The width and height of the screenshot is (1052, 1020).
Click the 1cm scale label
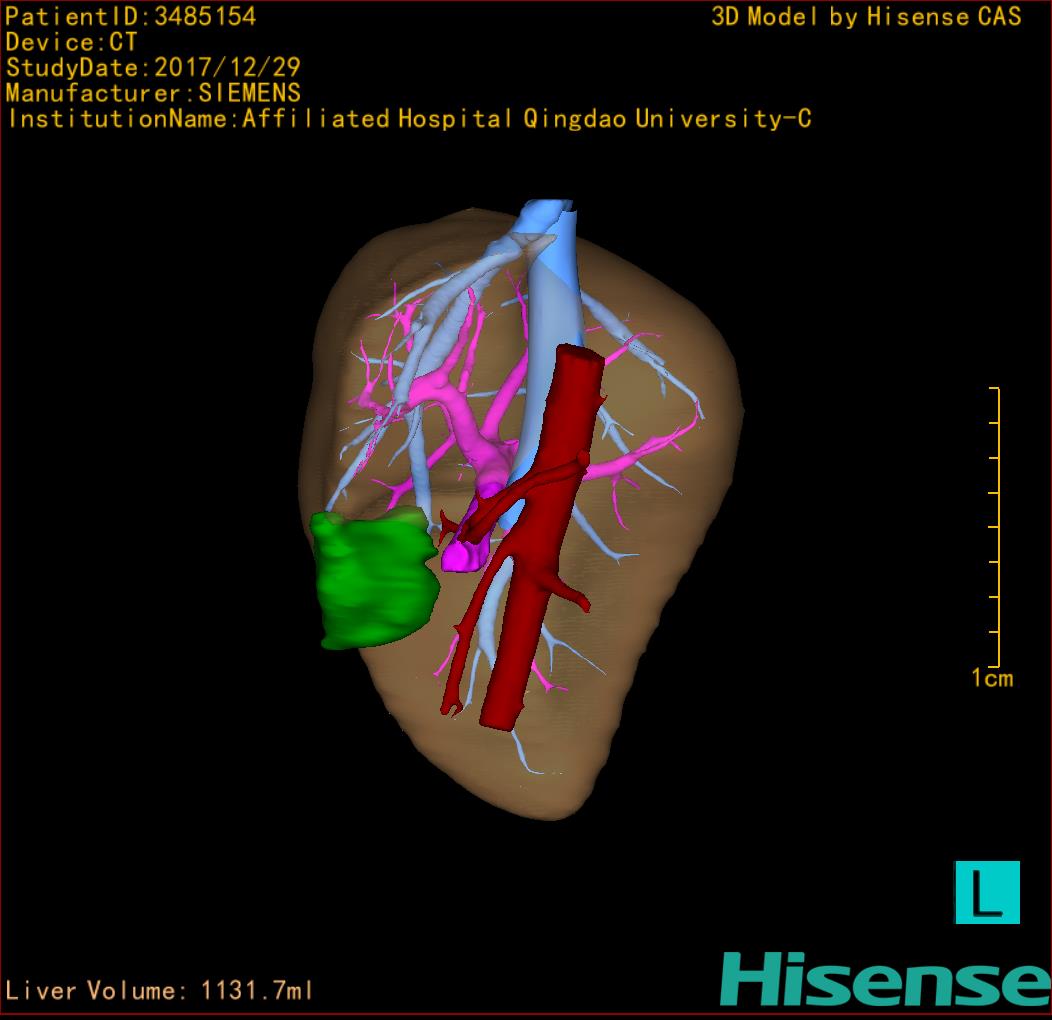[x=992, y=679]
